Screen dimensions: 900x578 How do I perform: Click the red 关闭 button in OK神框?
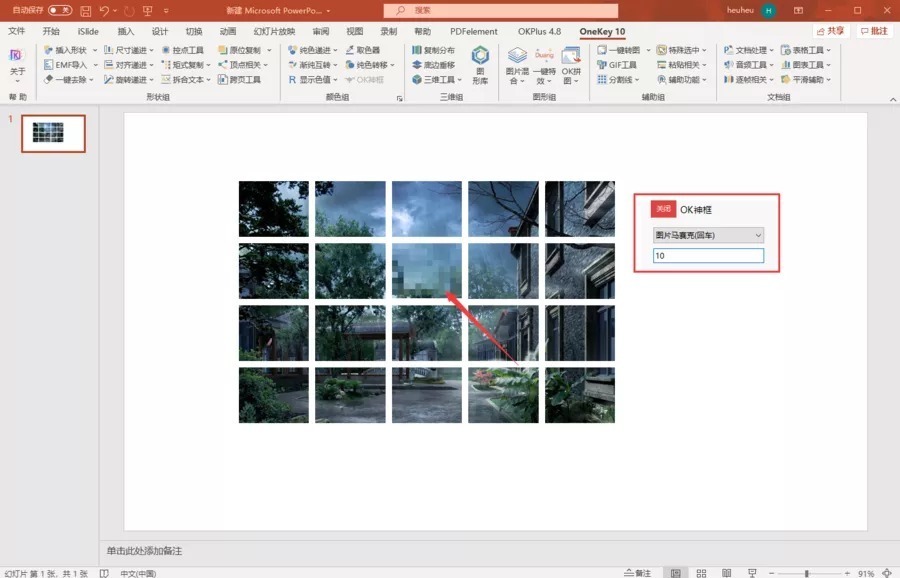(x=662, y=209)
